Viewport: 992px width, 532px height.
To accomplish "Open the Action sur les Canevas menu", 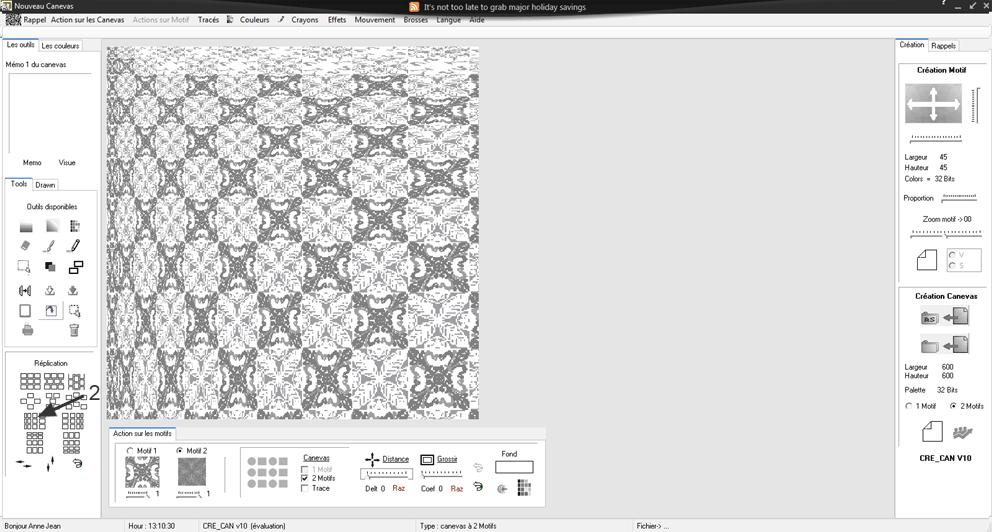I will (x=87, y=20).
